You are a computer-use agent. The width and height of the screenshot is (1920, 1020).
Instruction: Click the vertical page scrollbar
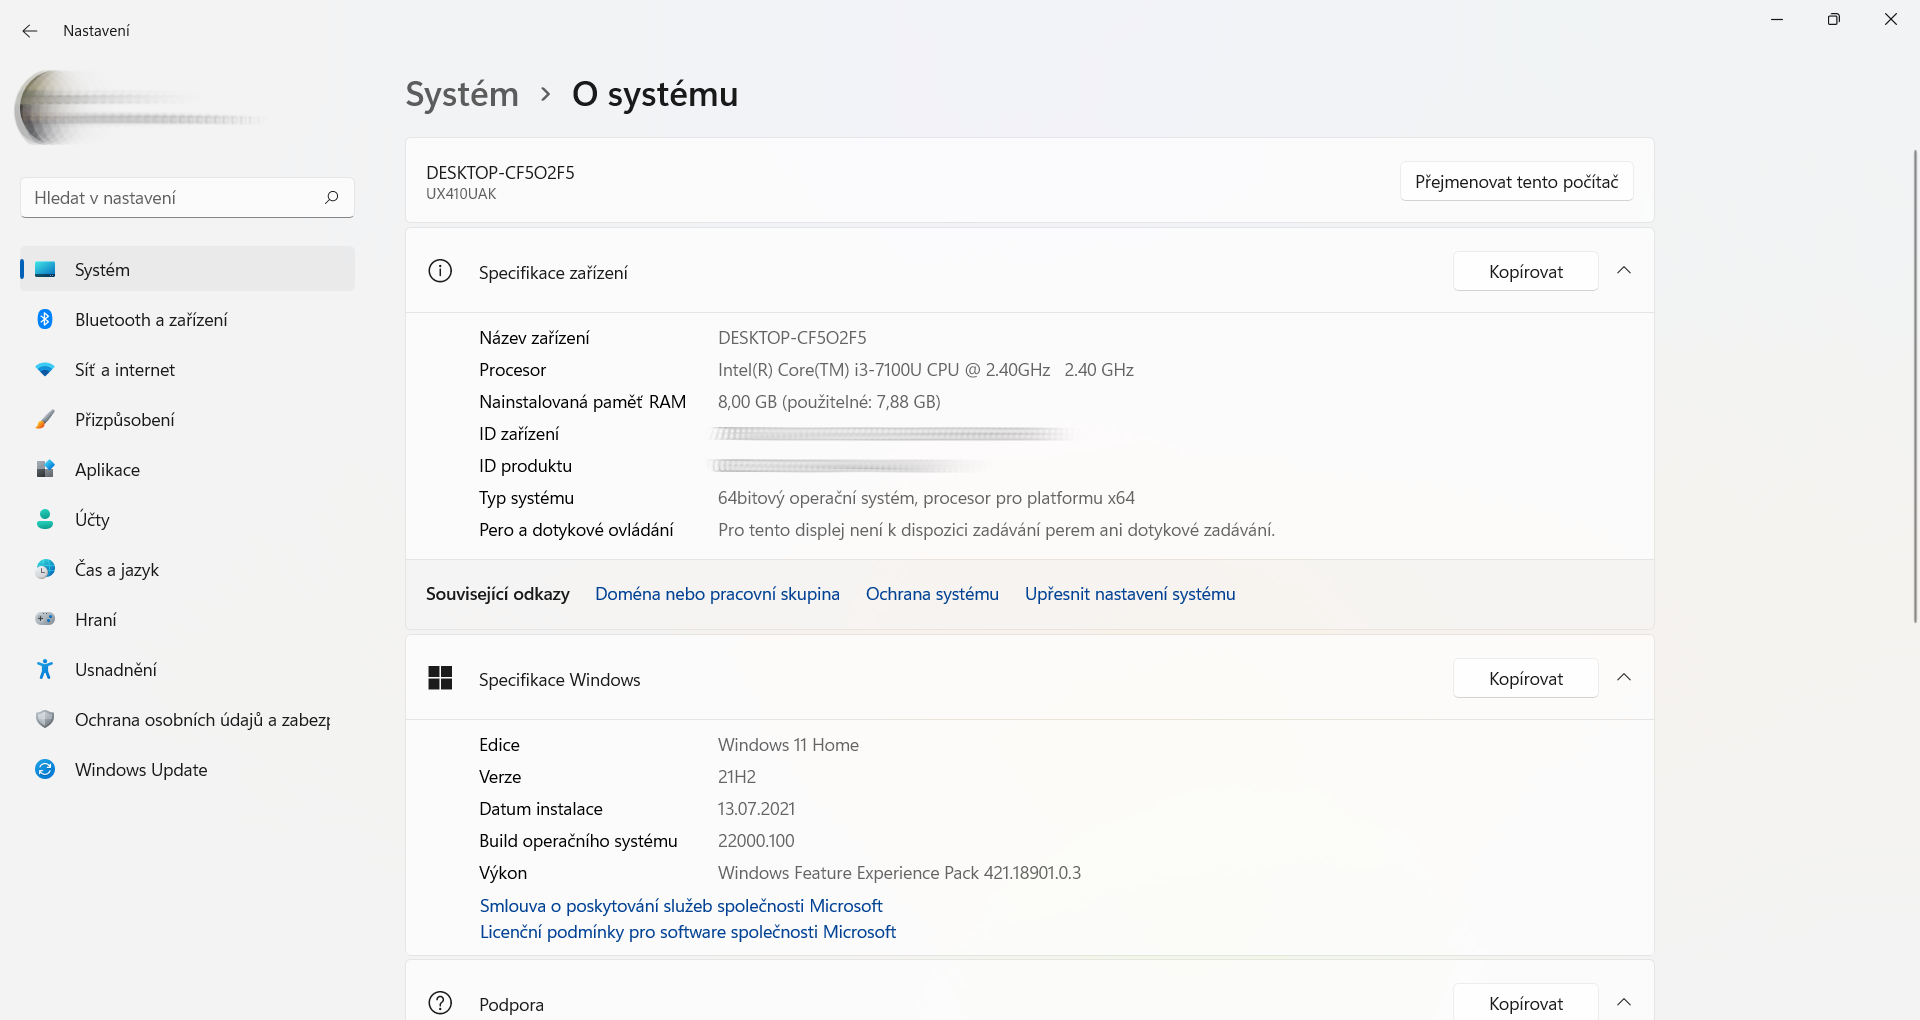click(1915, 385)
